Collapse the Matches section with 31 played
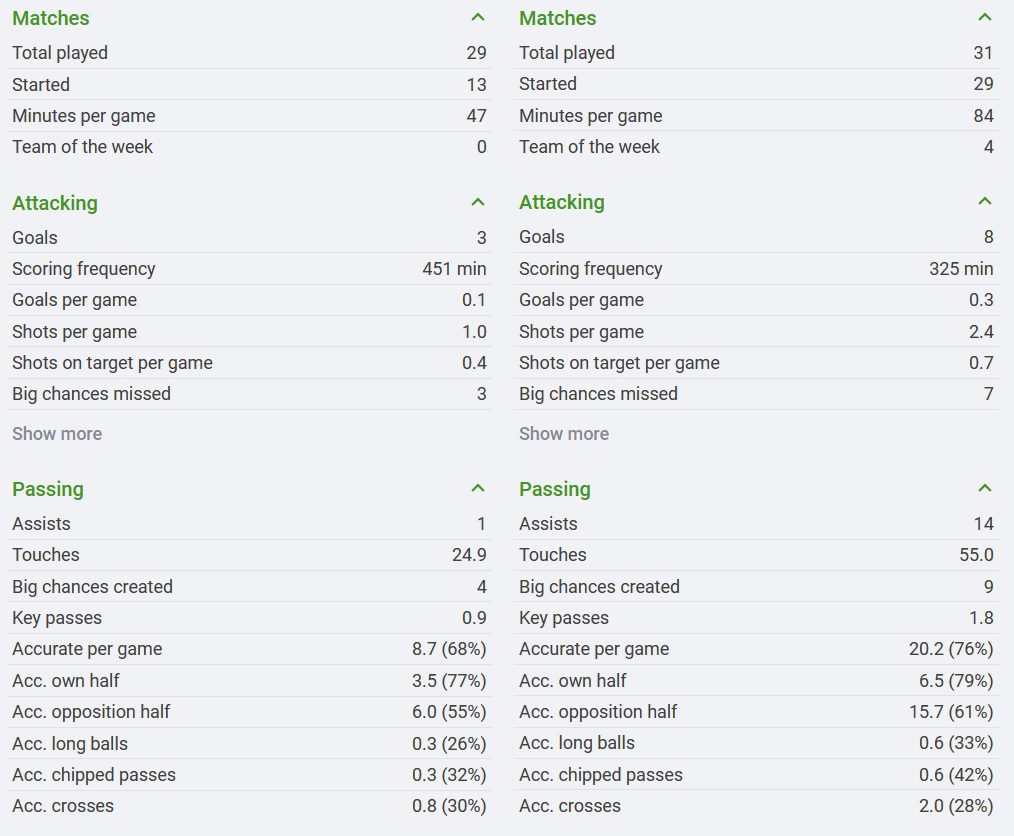 click(x=985, y=18)
